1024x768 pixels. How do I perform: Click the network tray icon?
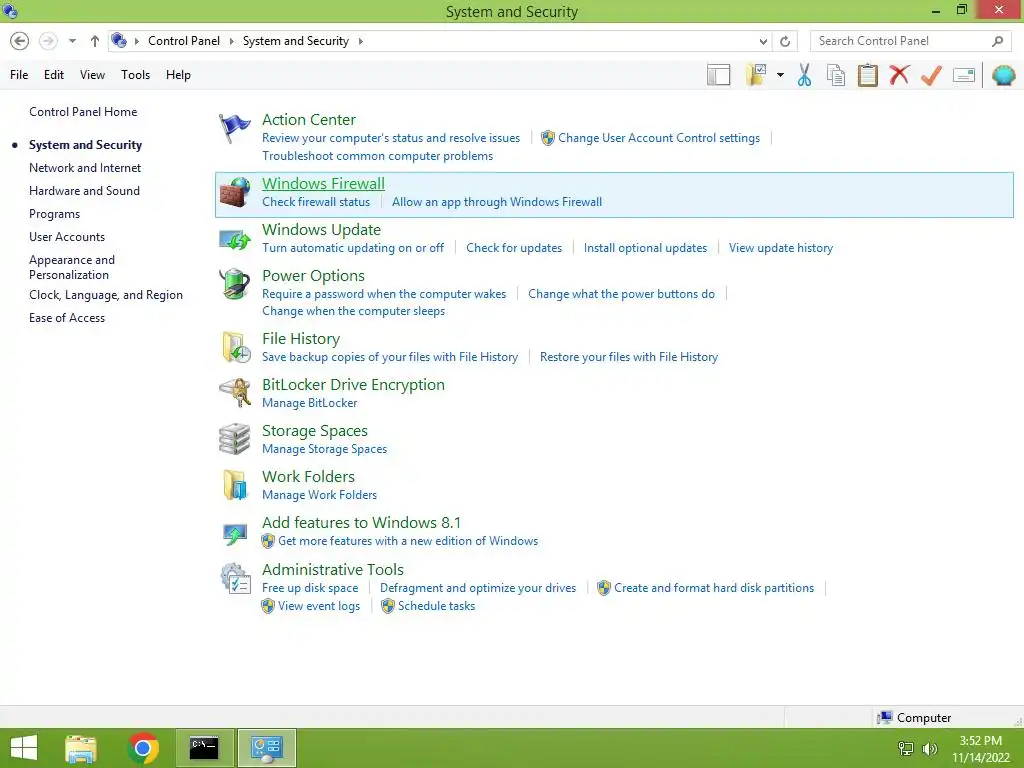point(906,748)
